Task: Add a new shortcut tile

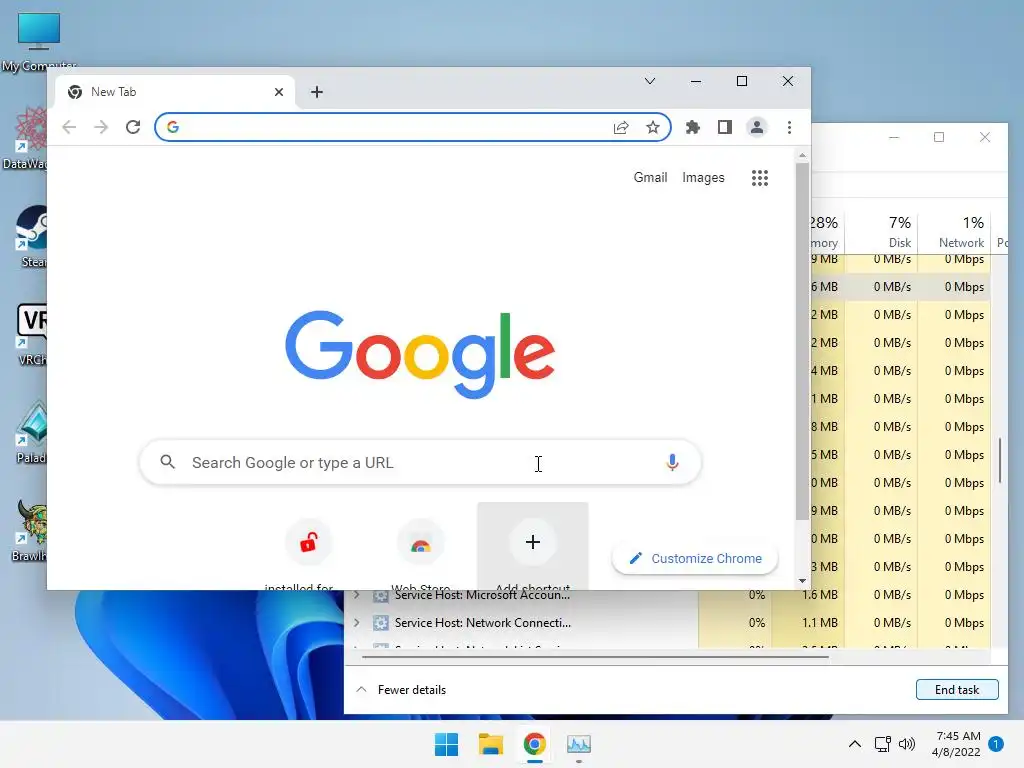Action: pos(533,546)
